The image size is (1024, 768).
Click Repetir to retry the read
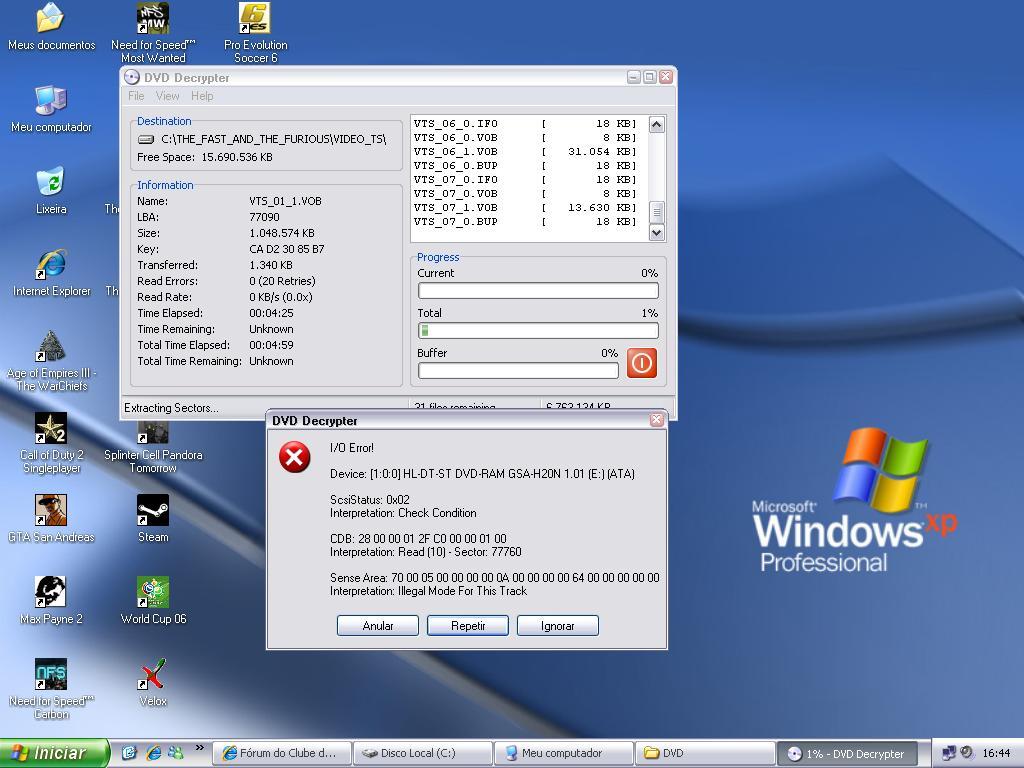468,626
